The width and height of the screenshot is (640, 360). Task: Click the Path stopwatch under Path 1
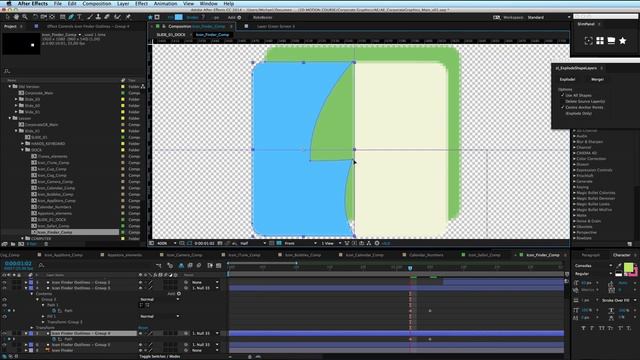point(54,311)
